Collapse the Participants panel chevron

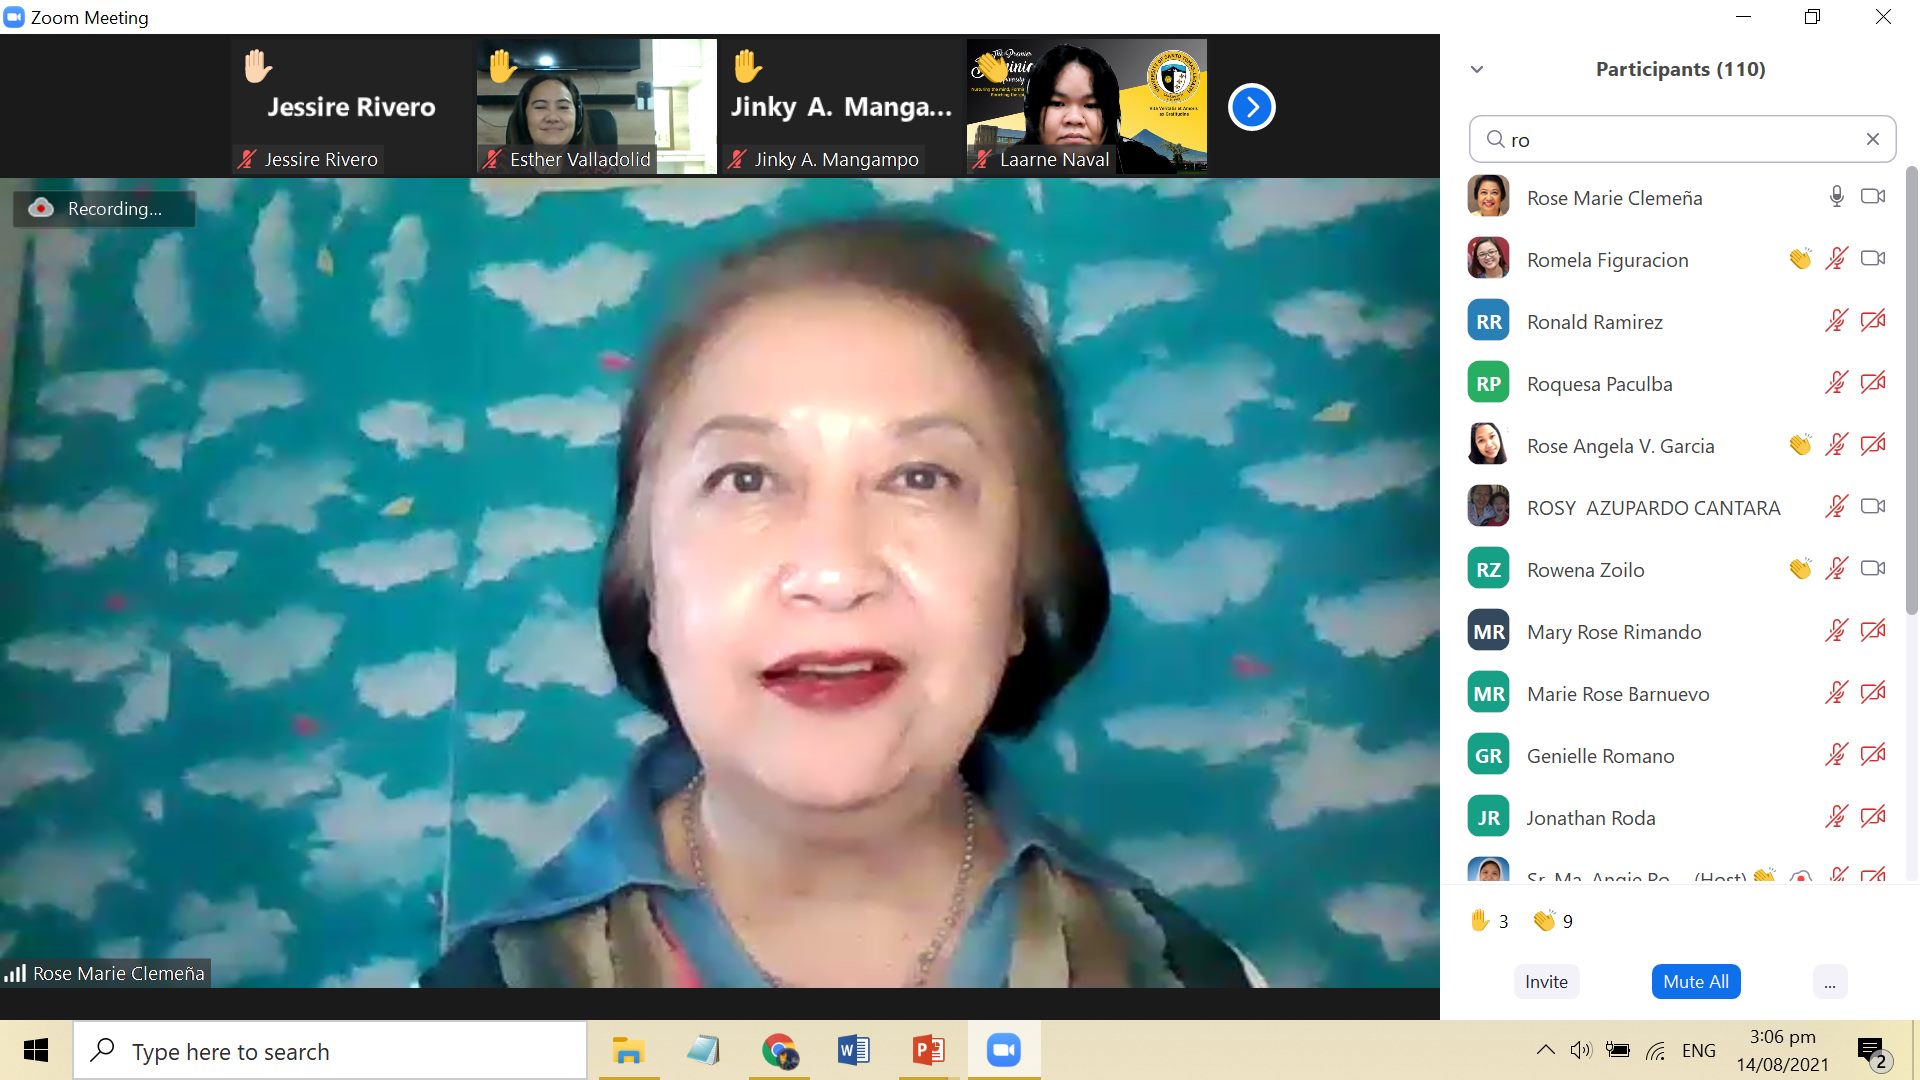click(x=1477, y=69)
